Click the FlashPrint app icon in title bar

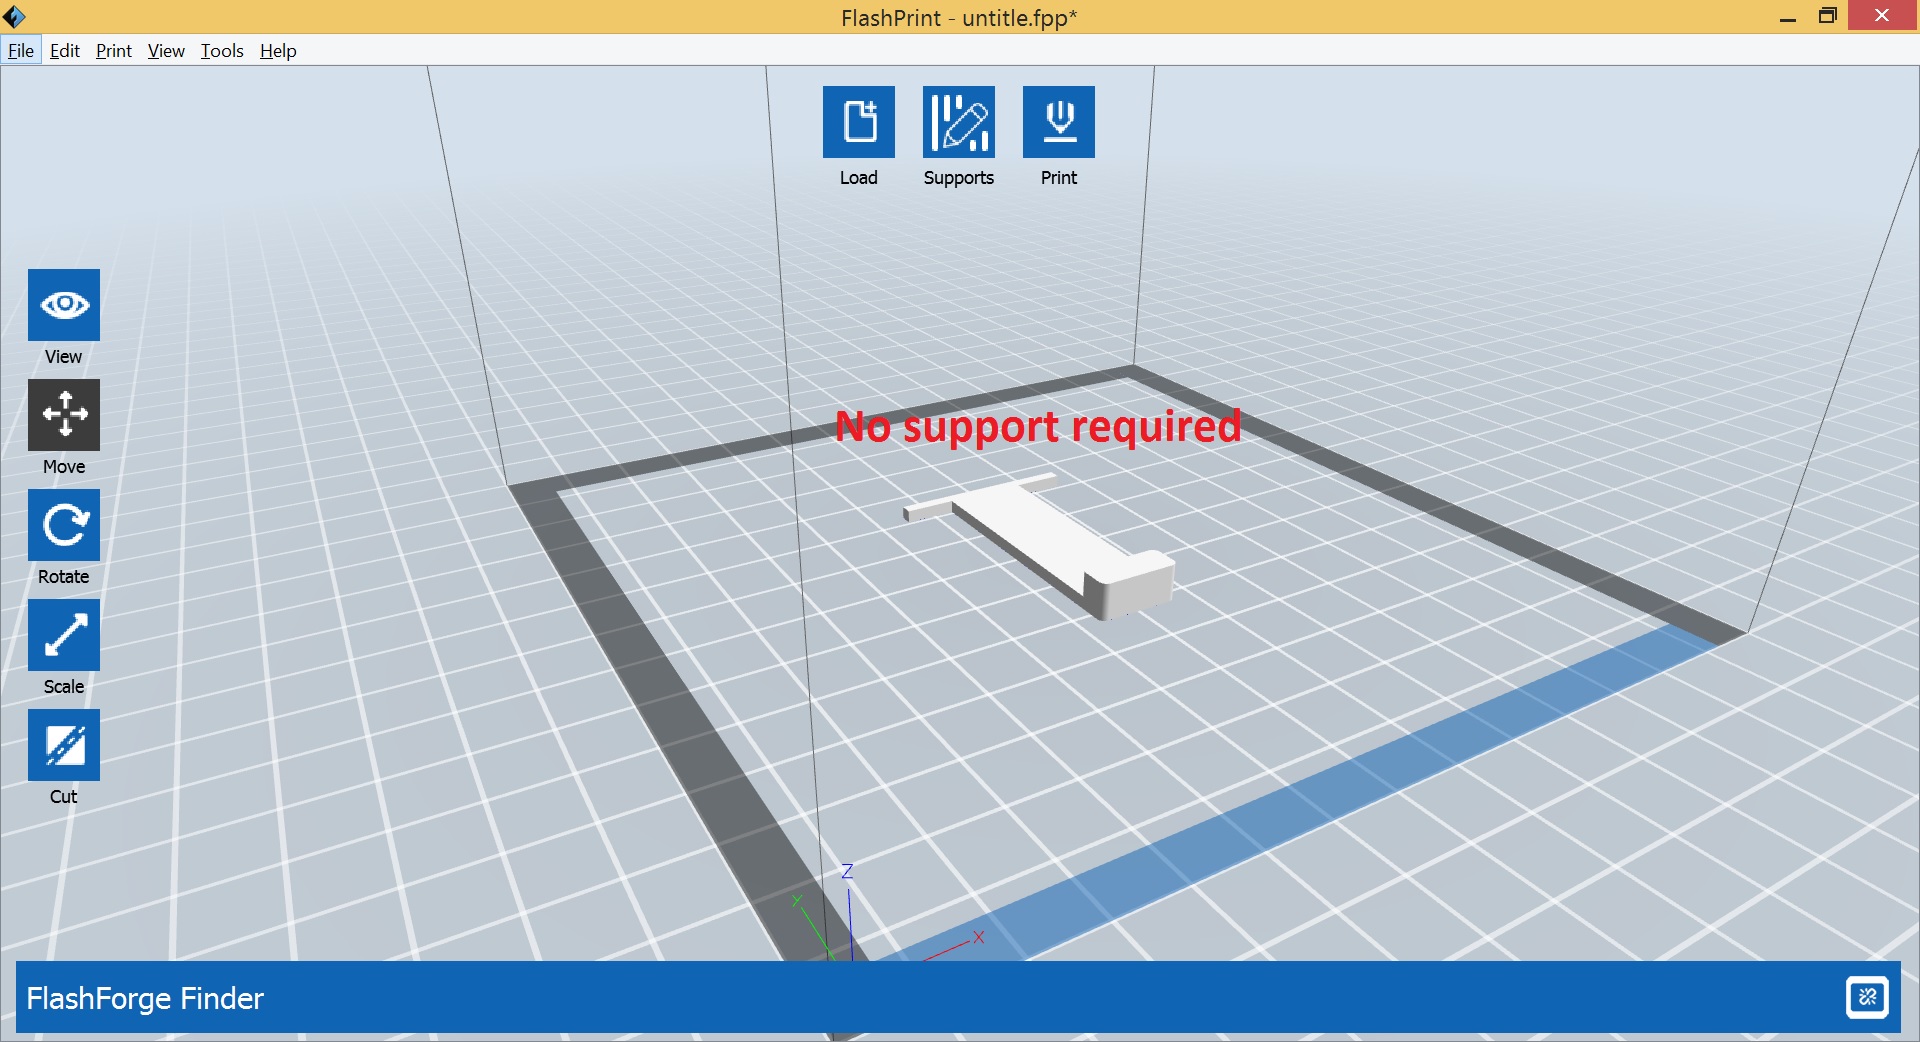tap(14, 16)
